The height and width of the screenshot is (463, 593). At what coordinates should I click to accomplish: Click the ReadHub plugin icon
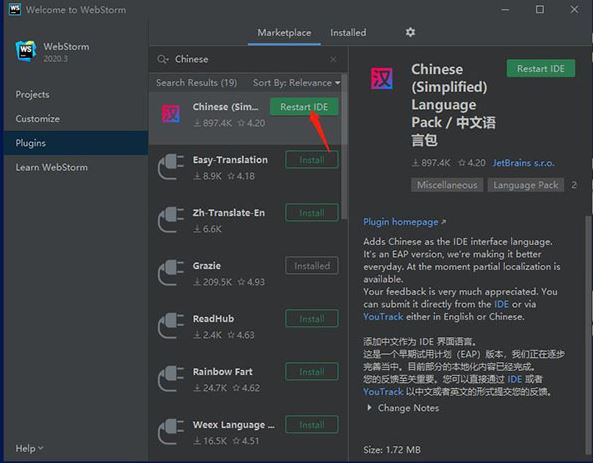click(x=171, y=326)
